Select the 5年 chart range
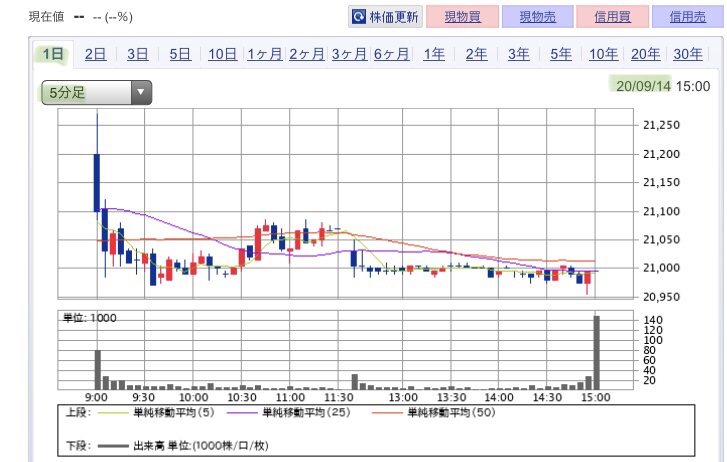The width and height of the screenshot is (727, 462). pos(561,54)
